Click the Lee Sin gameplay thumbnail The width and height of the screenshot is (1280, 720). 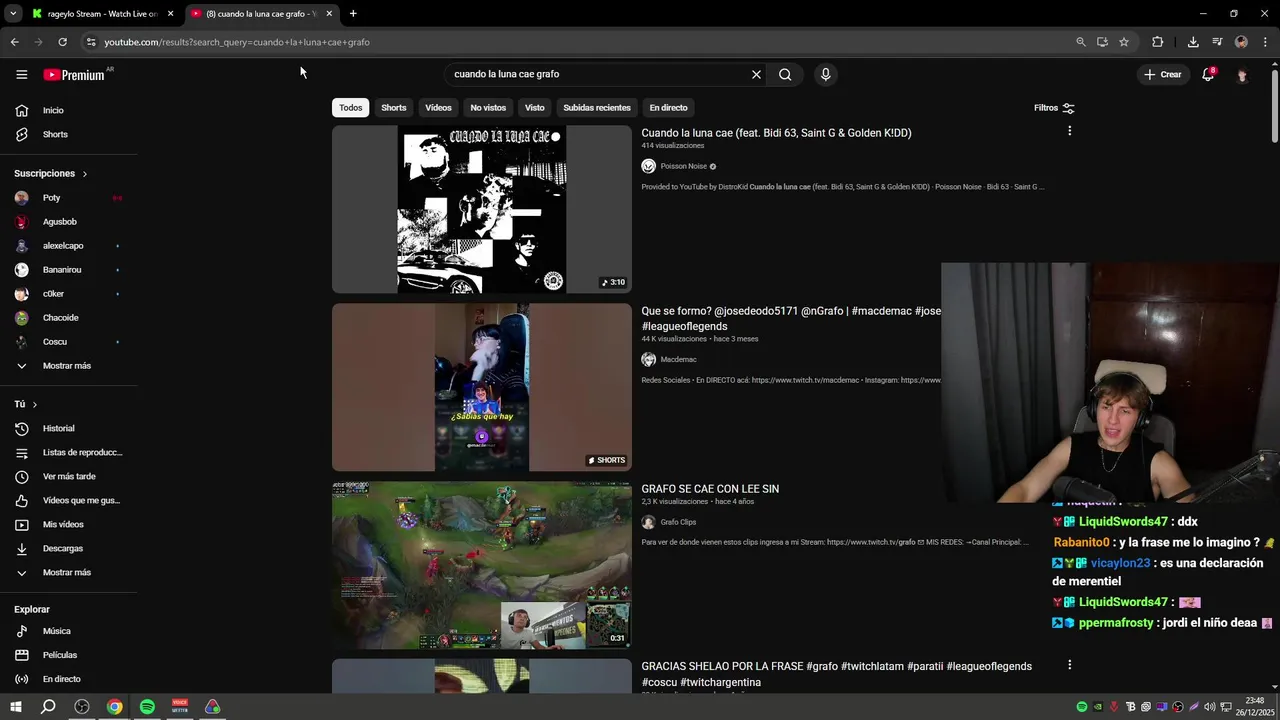(x=482, y=565)
